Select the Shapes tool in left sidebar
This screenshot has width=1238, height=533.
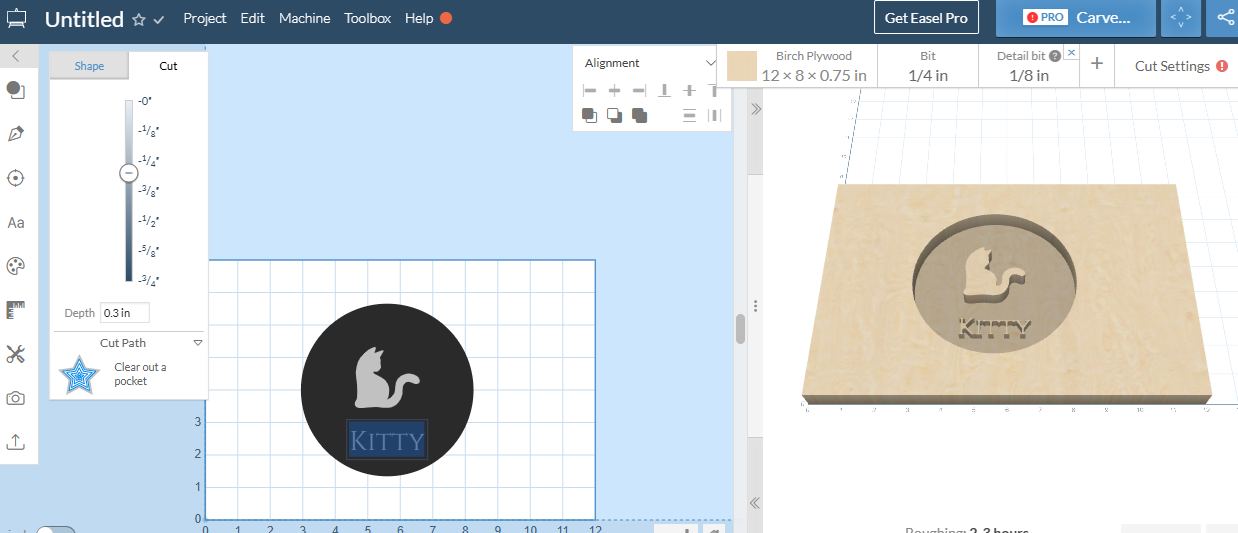tap(15, 90)
